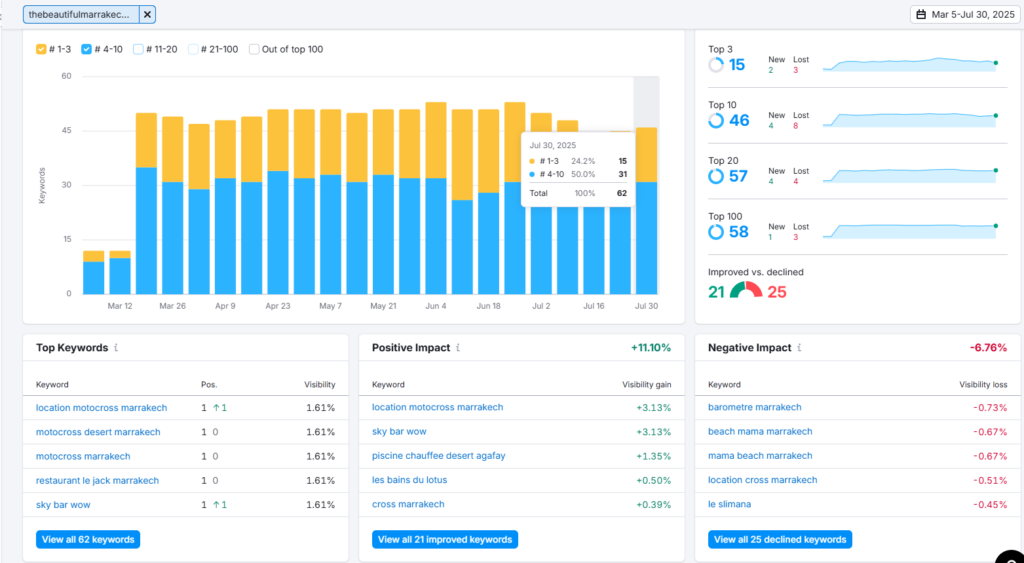Click the Top Keywords info icon
Image resolution: width=1024 pixels, height=563 pixels.
[x=116, y=348]
